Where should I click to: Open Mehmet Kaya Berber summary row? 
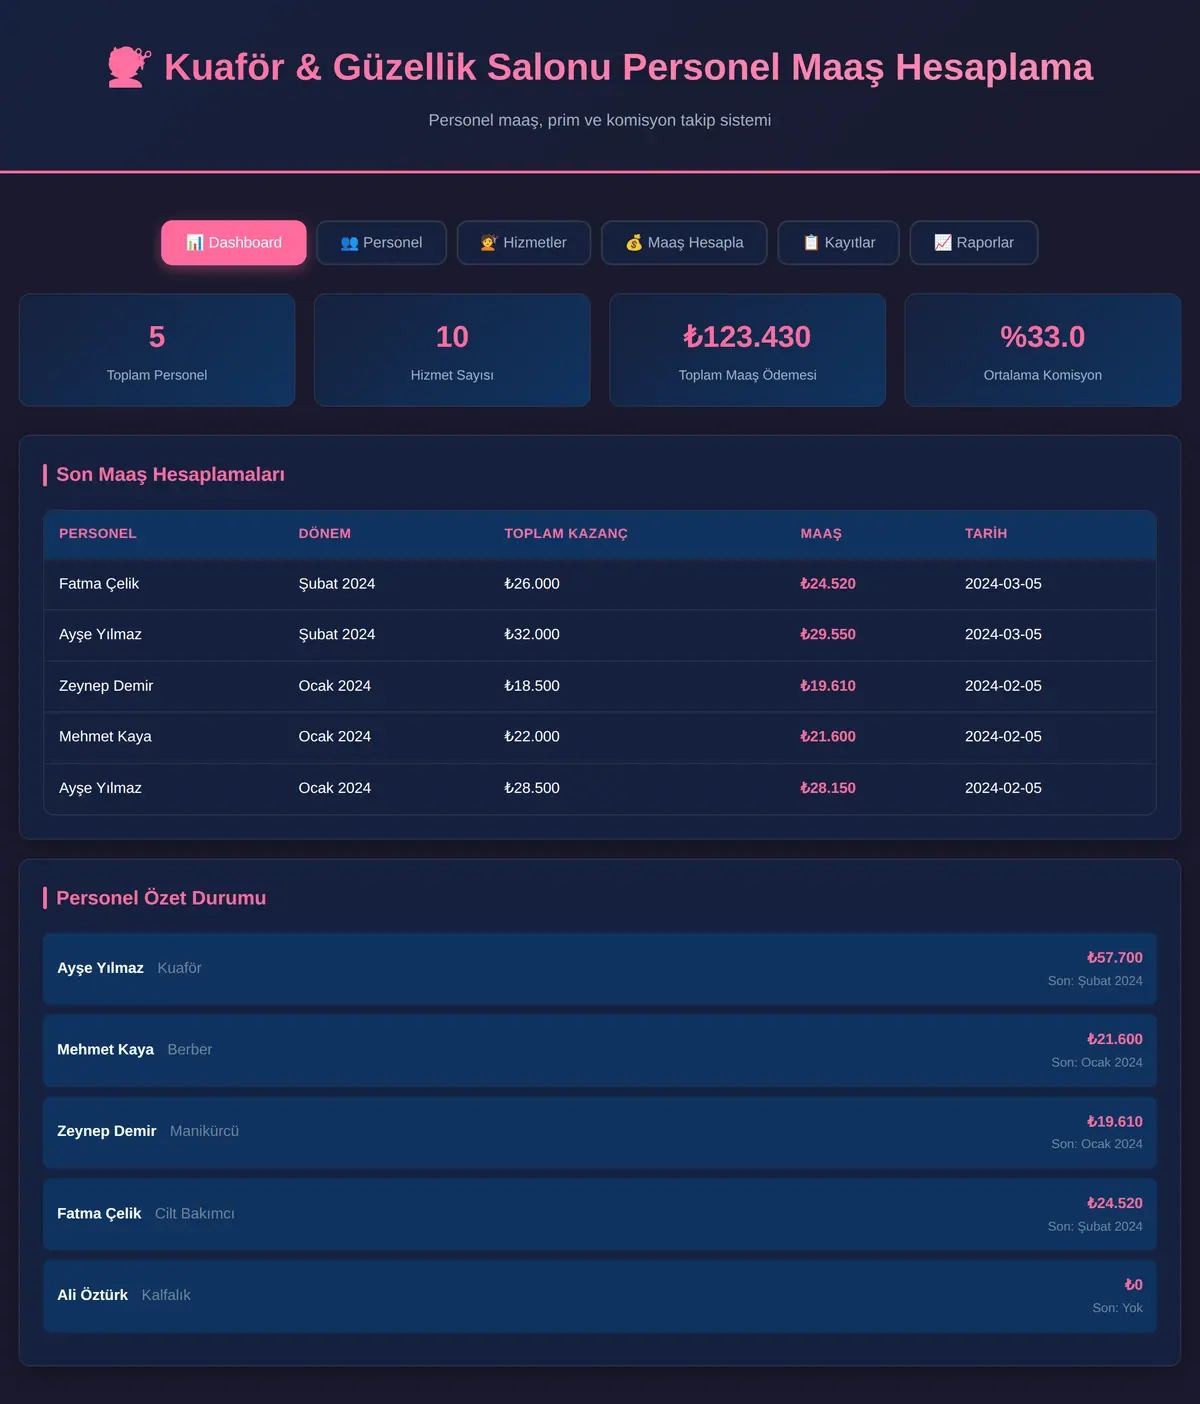tap(600, 1051)
